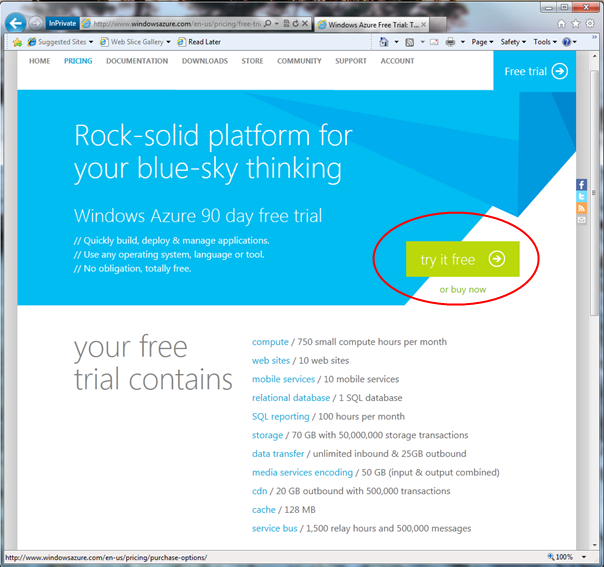
Task: Click the browser Forward arrow button
Action: pyautogui.click(x=36, y=23)
